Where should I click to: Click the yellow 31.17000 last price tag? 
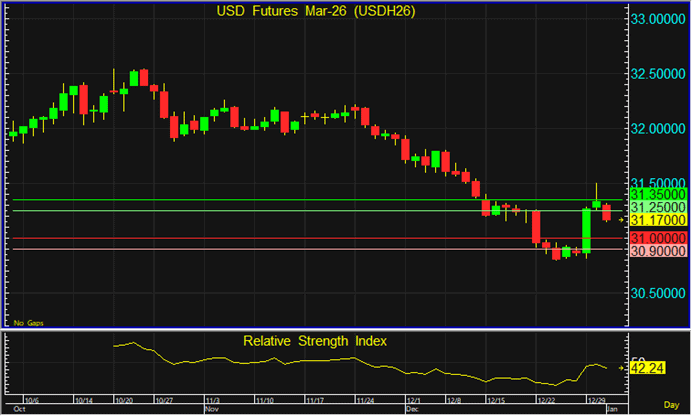(x=656, y=219)
